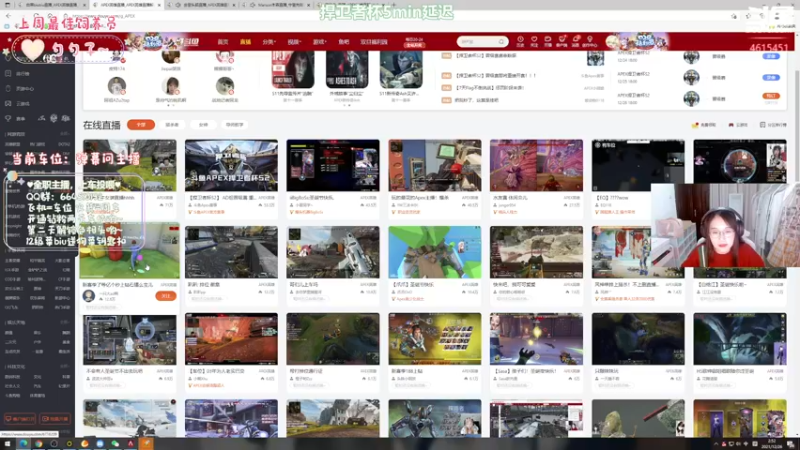
Task: Open Google Chrome on the taskbar
Action: click(39, 444)
